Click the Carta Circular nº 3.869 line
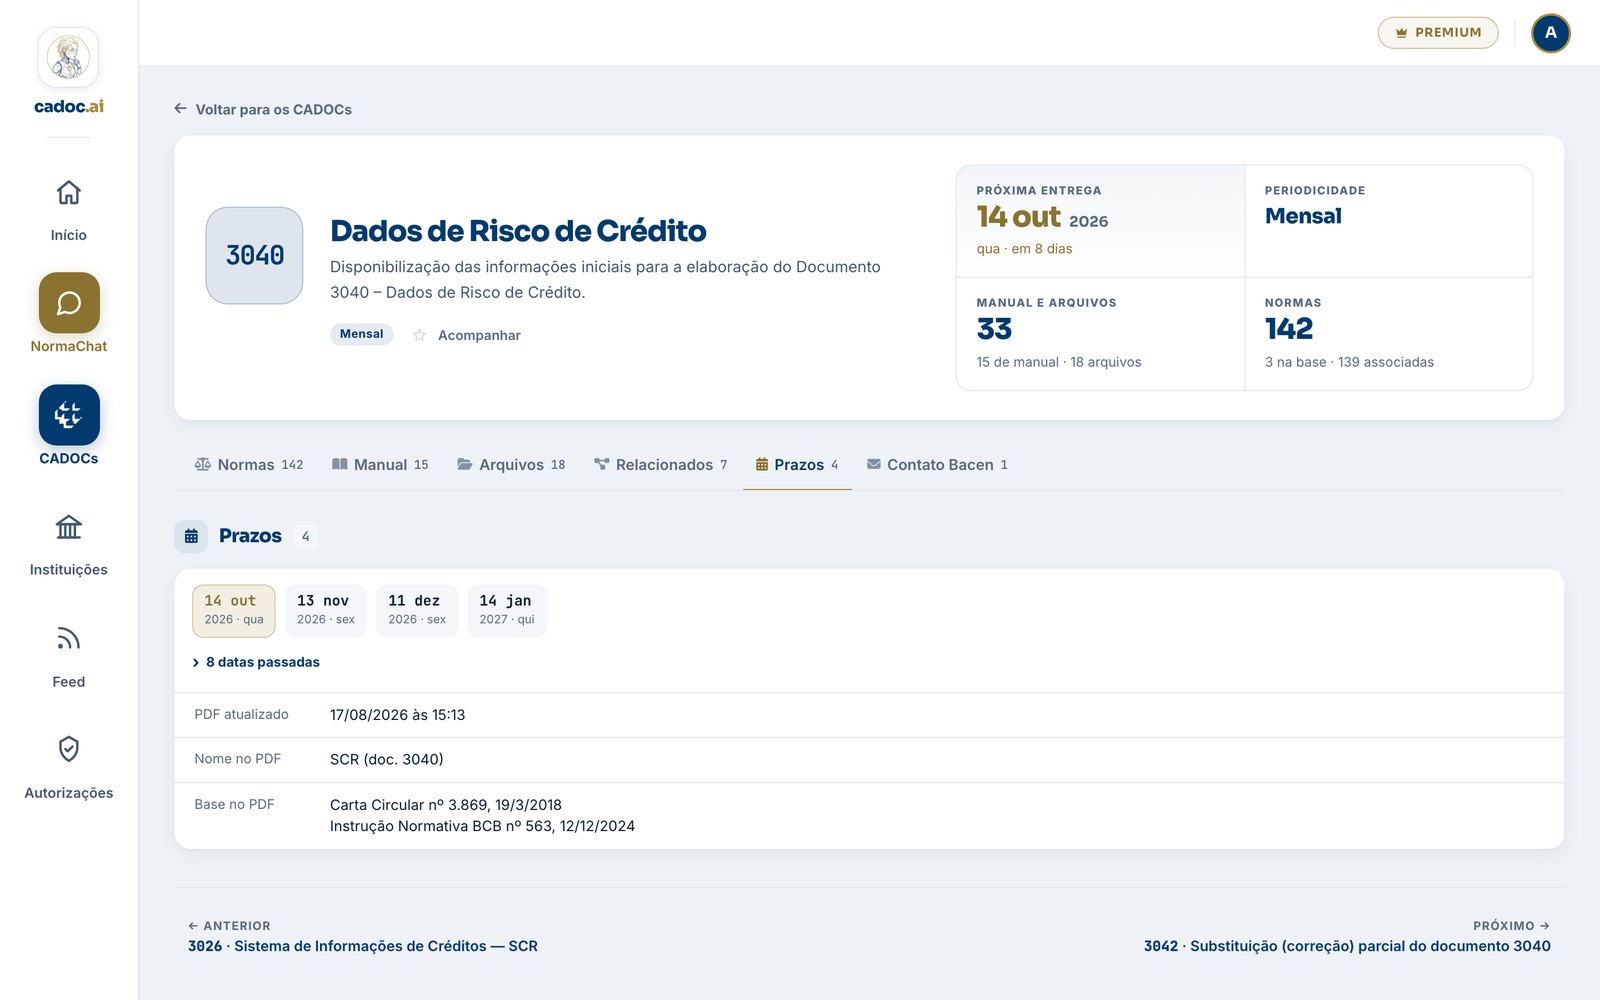 click(446, 805)
